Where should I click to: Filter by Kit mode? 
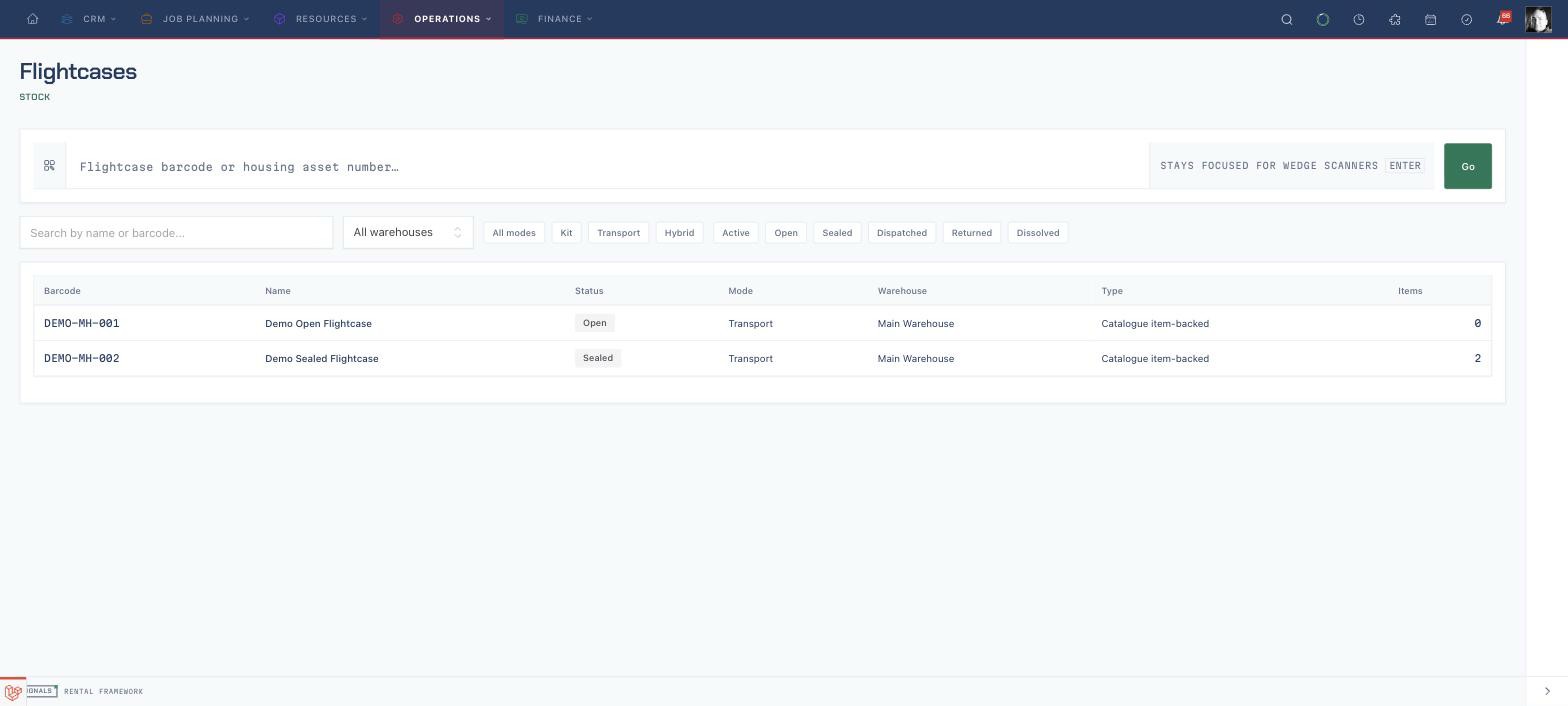(566, 233)
